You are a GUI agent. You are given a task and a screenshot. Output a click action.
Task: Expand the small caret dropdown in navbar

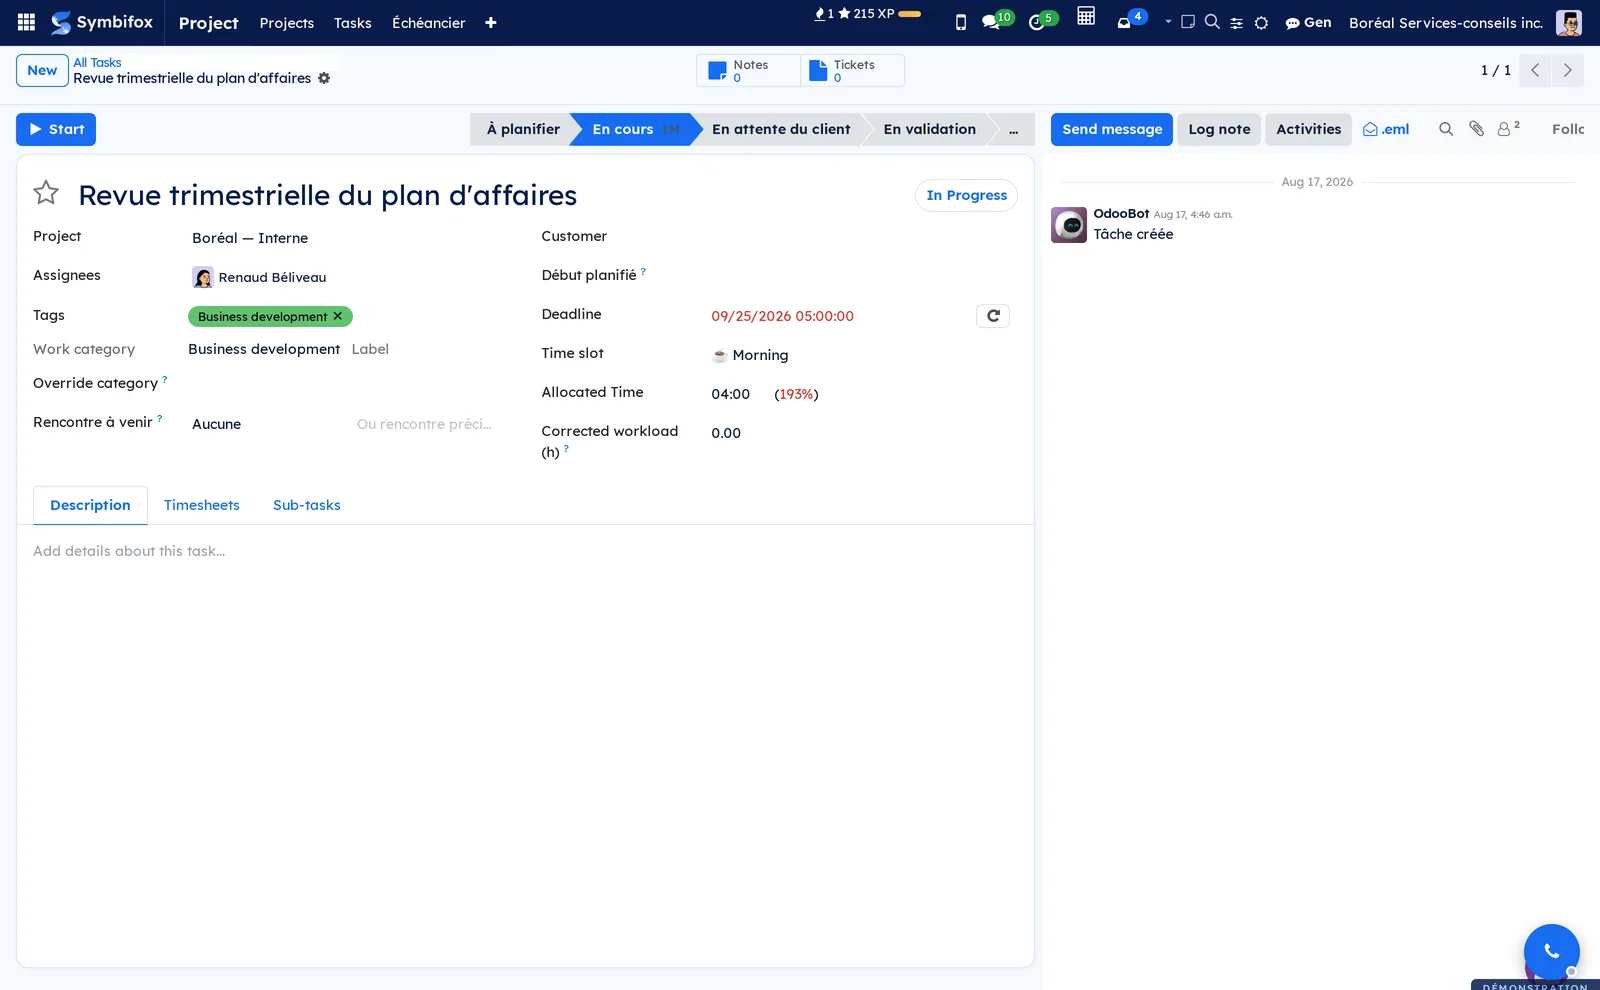pyautogui.click(x=1168, y=21)
